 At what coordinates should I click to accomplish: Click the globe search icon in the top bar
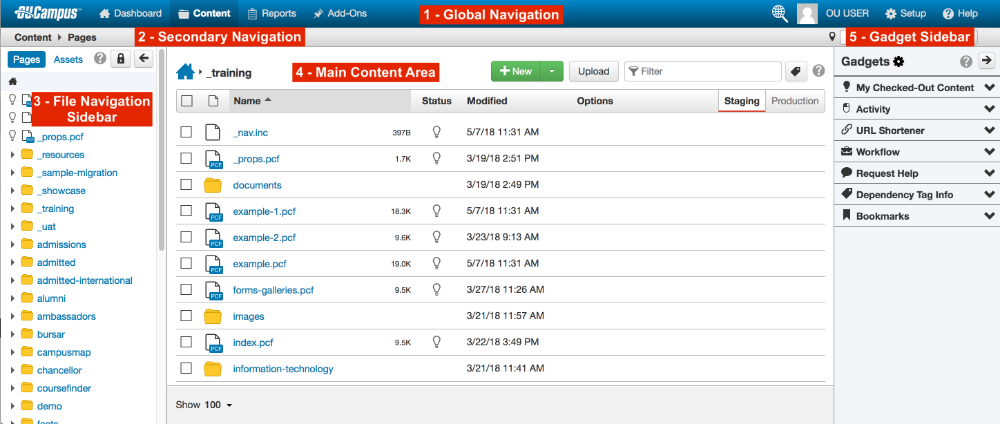[x=781, y=14]
